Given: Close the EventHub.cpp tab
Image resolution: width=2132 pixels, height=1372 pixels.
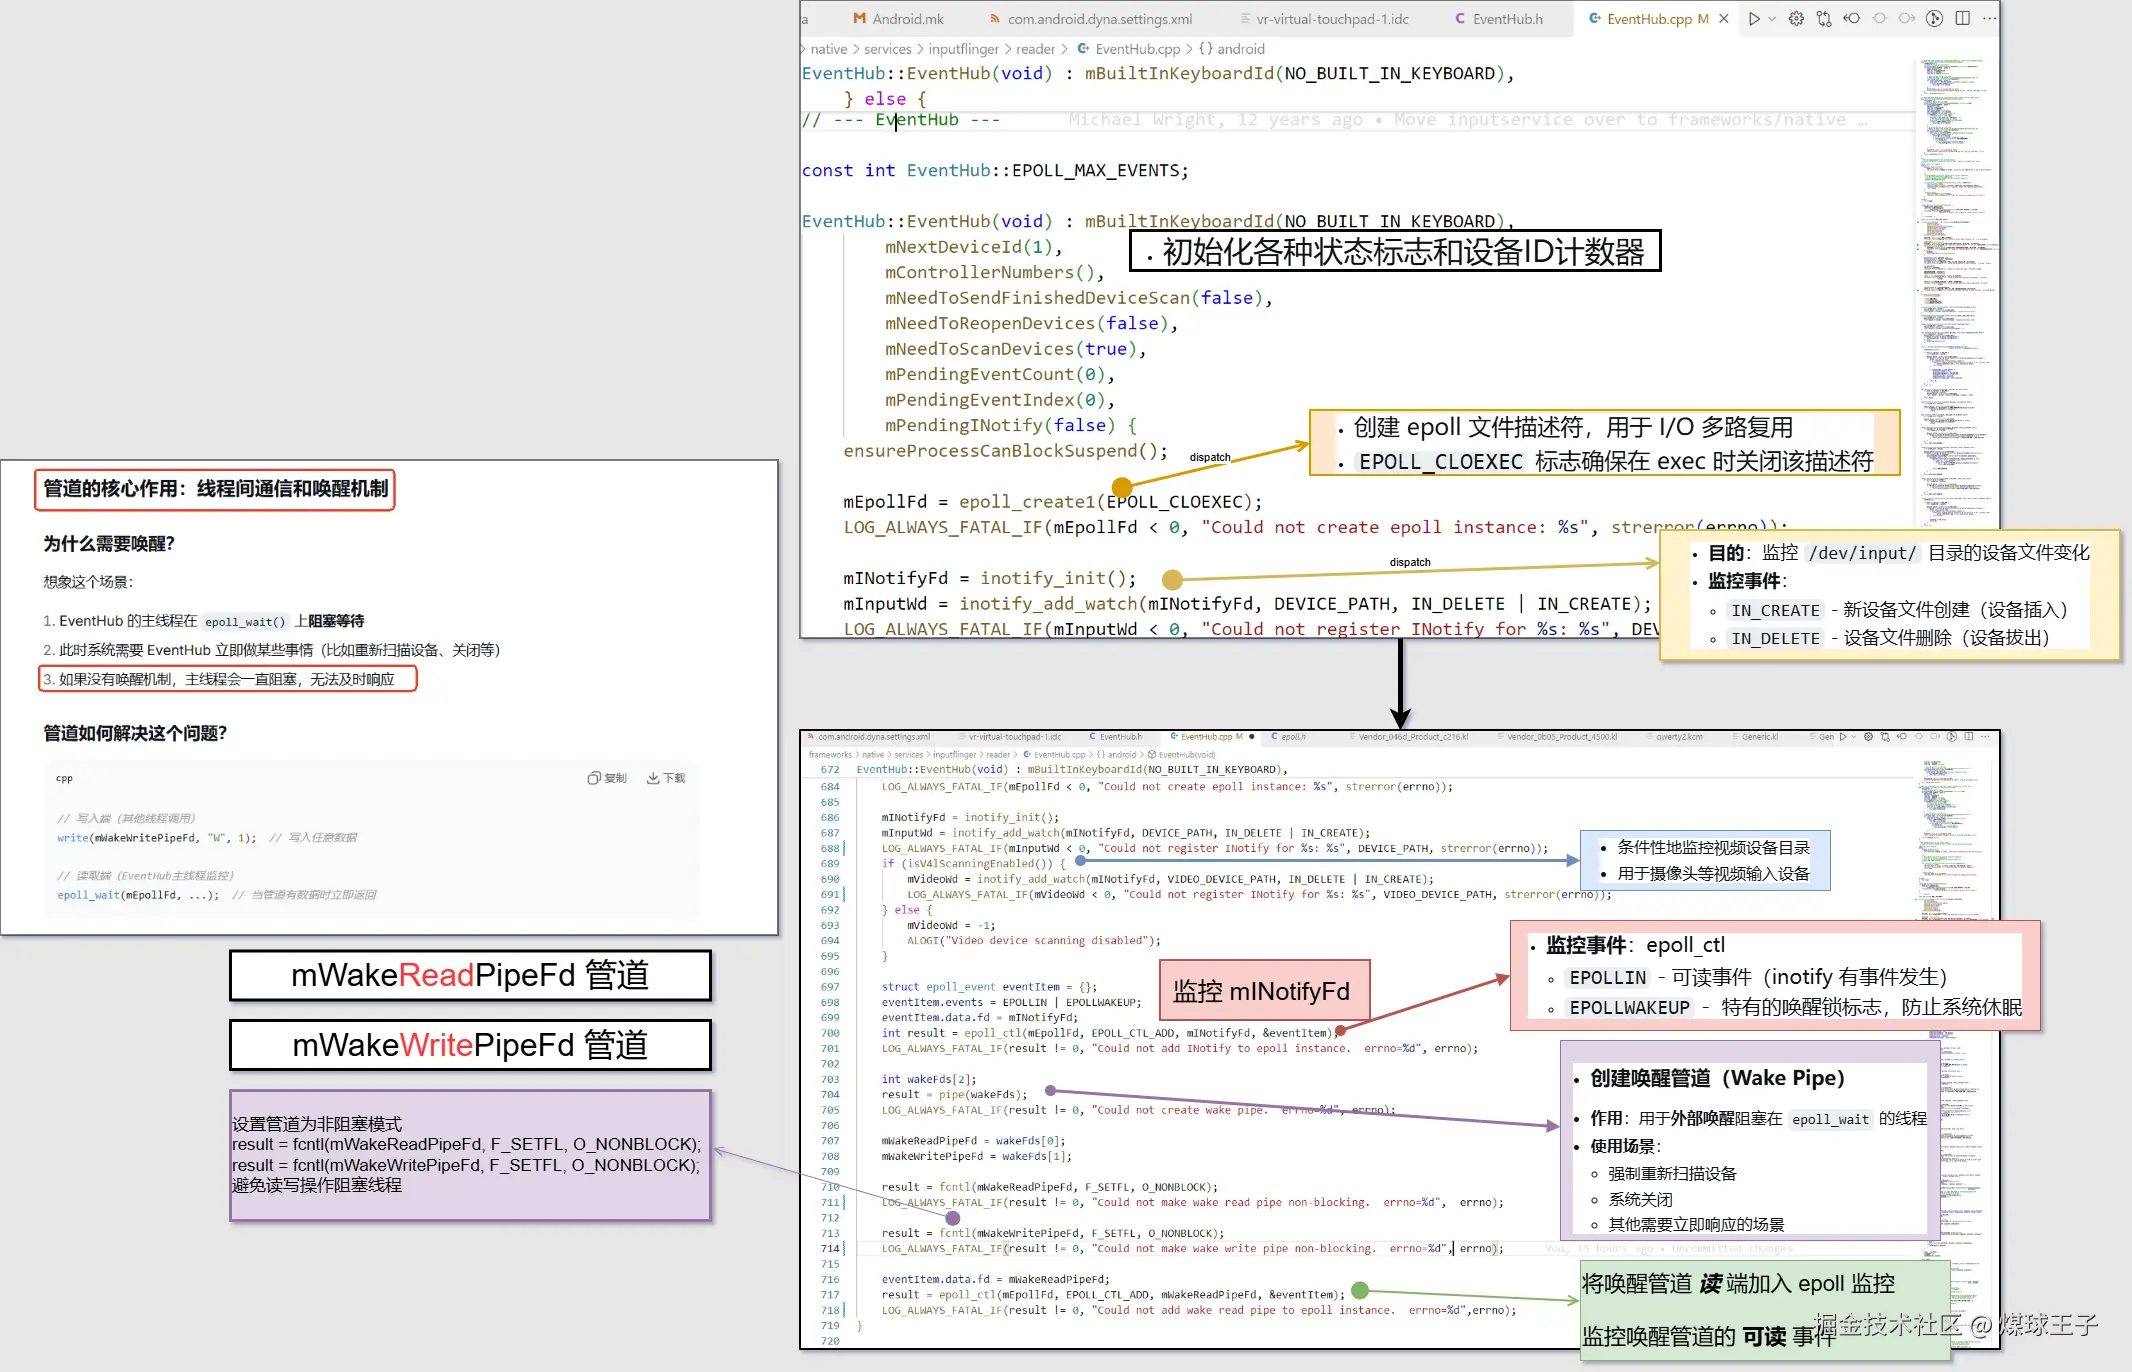Looking at the screenshot, I should click(x=1724, y=19).
